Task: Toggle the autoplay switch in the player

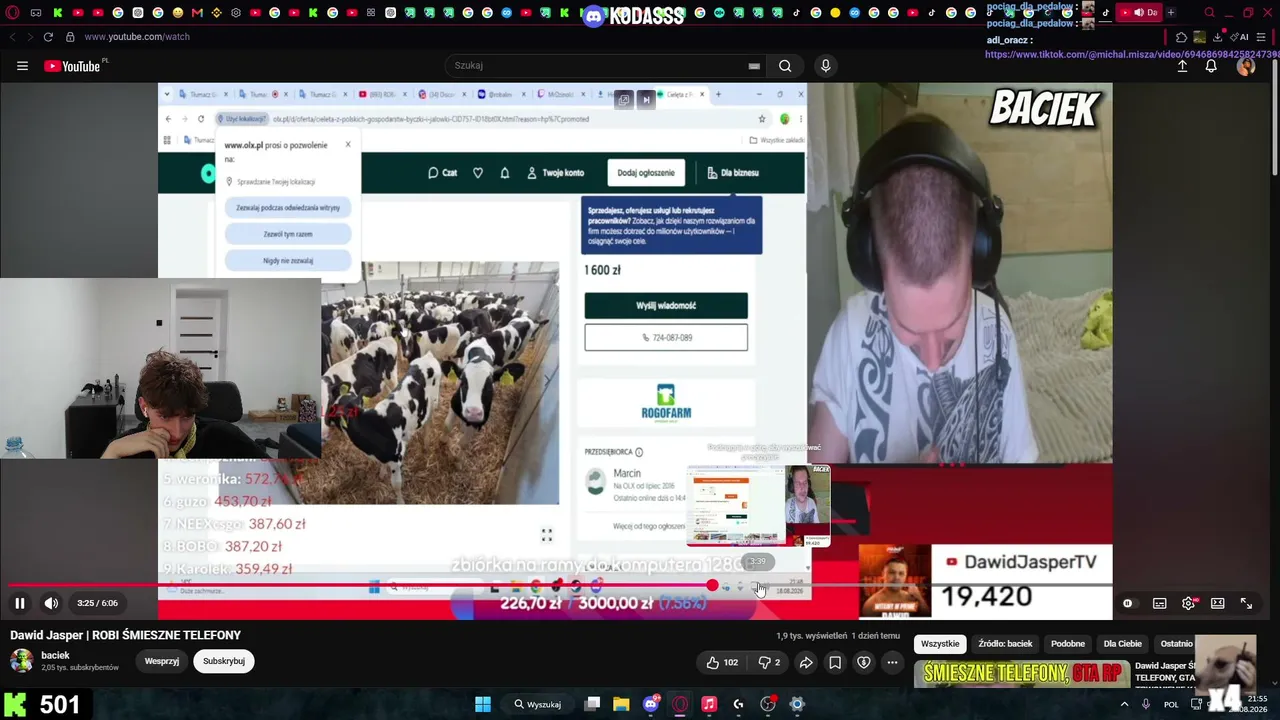Action: pyautogui.click(x=1128, y=604)
